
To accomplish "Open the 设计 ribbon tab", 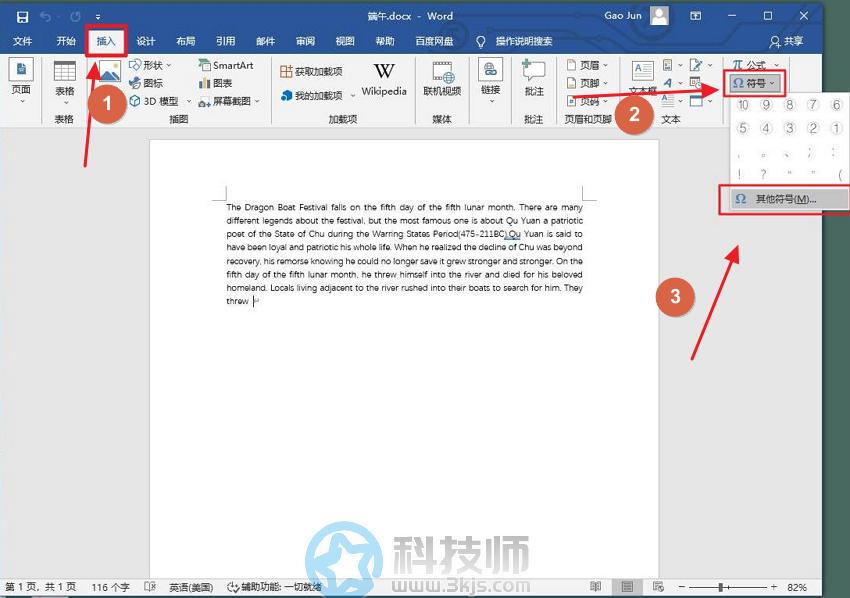I will point(145,41).
